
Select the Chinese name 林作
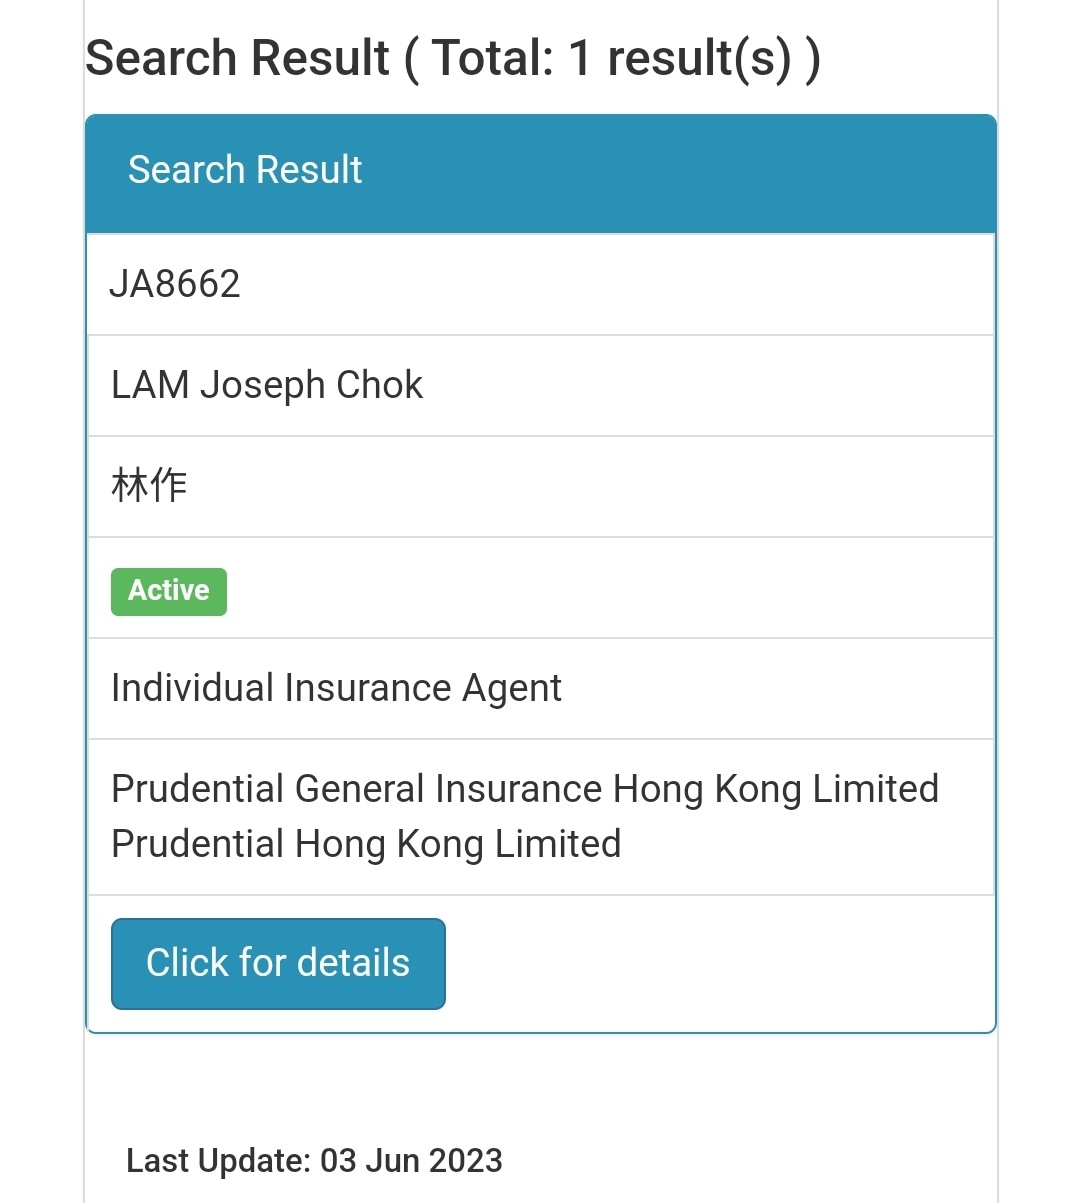tap(149, 486)
